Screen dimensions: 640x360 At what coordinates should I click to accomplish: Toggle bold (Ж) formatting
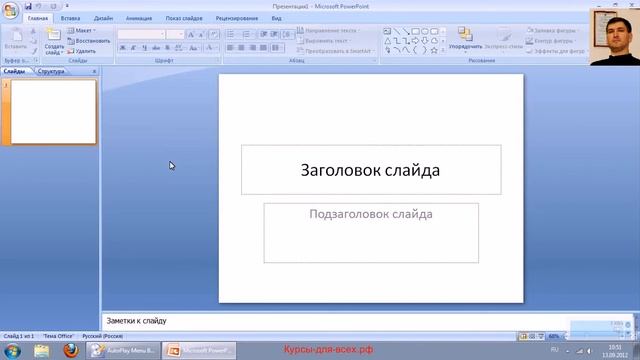[x=122, y=48]
